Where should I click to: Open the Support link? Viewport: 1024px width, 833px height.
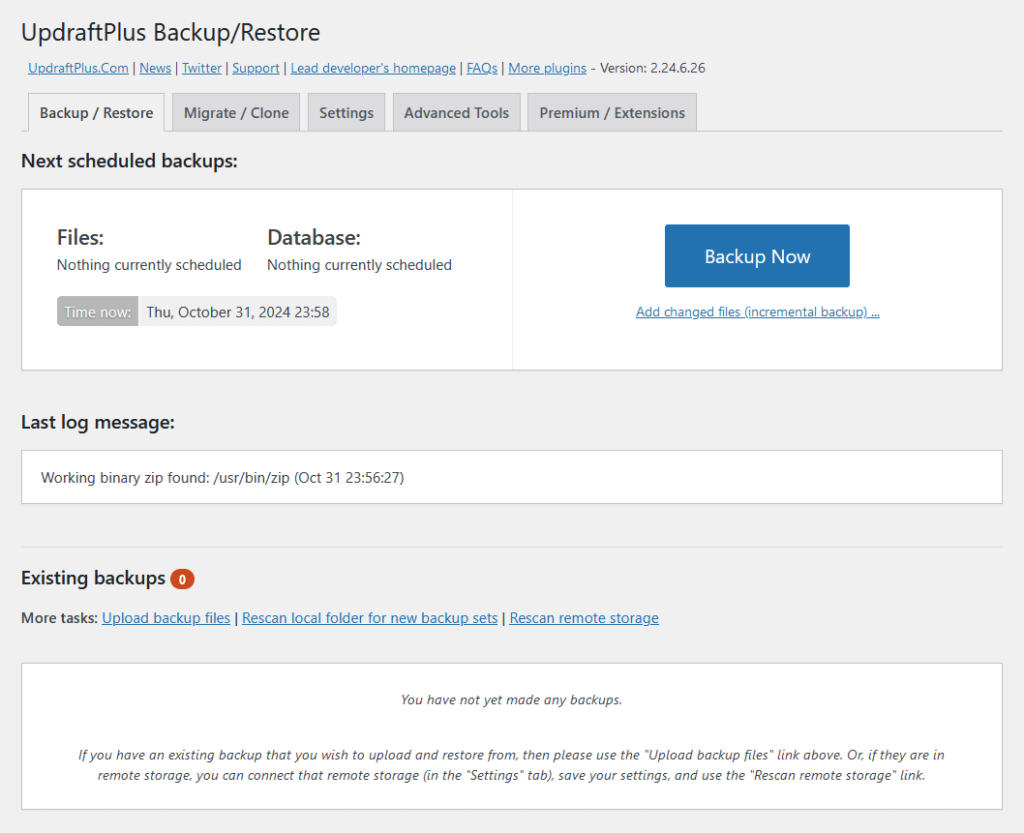(x=256, y=68)
